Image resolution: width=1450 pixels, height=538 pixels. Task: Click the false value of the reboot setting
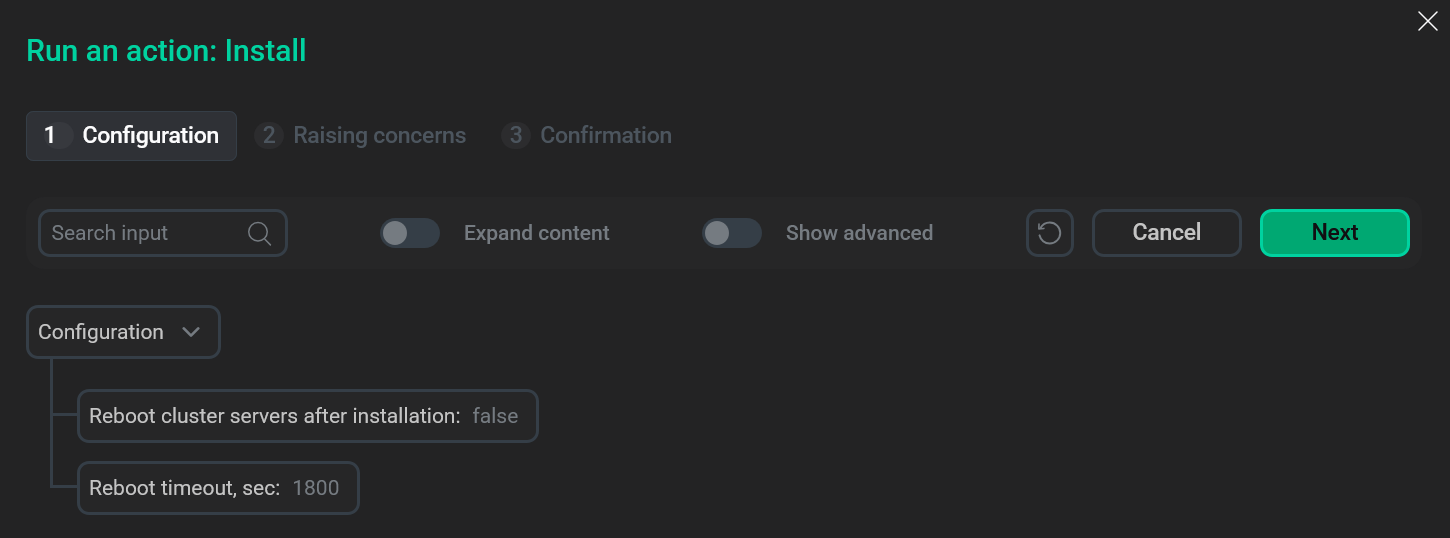(495, 416)
